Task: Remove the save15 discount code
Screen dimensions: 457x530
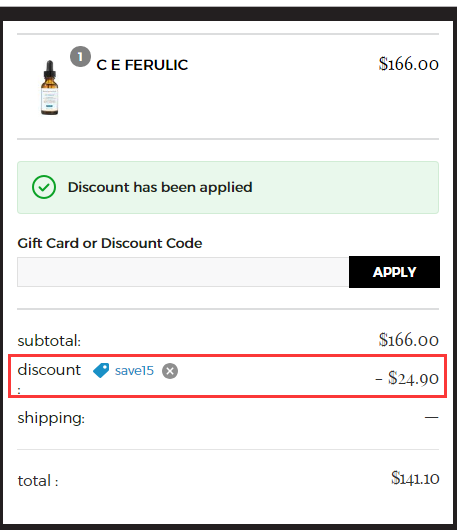Action: (170, 371)
